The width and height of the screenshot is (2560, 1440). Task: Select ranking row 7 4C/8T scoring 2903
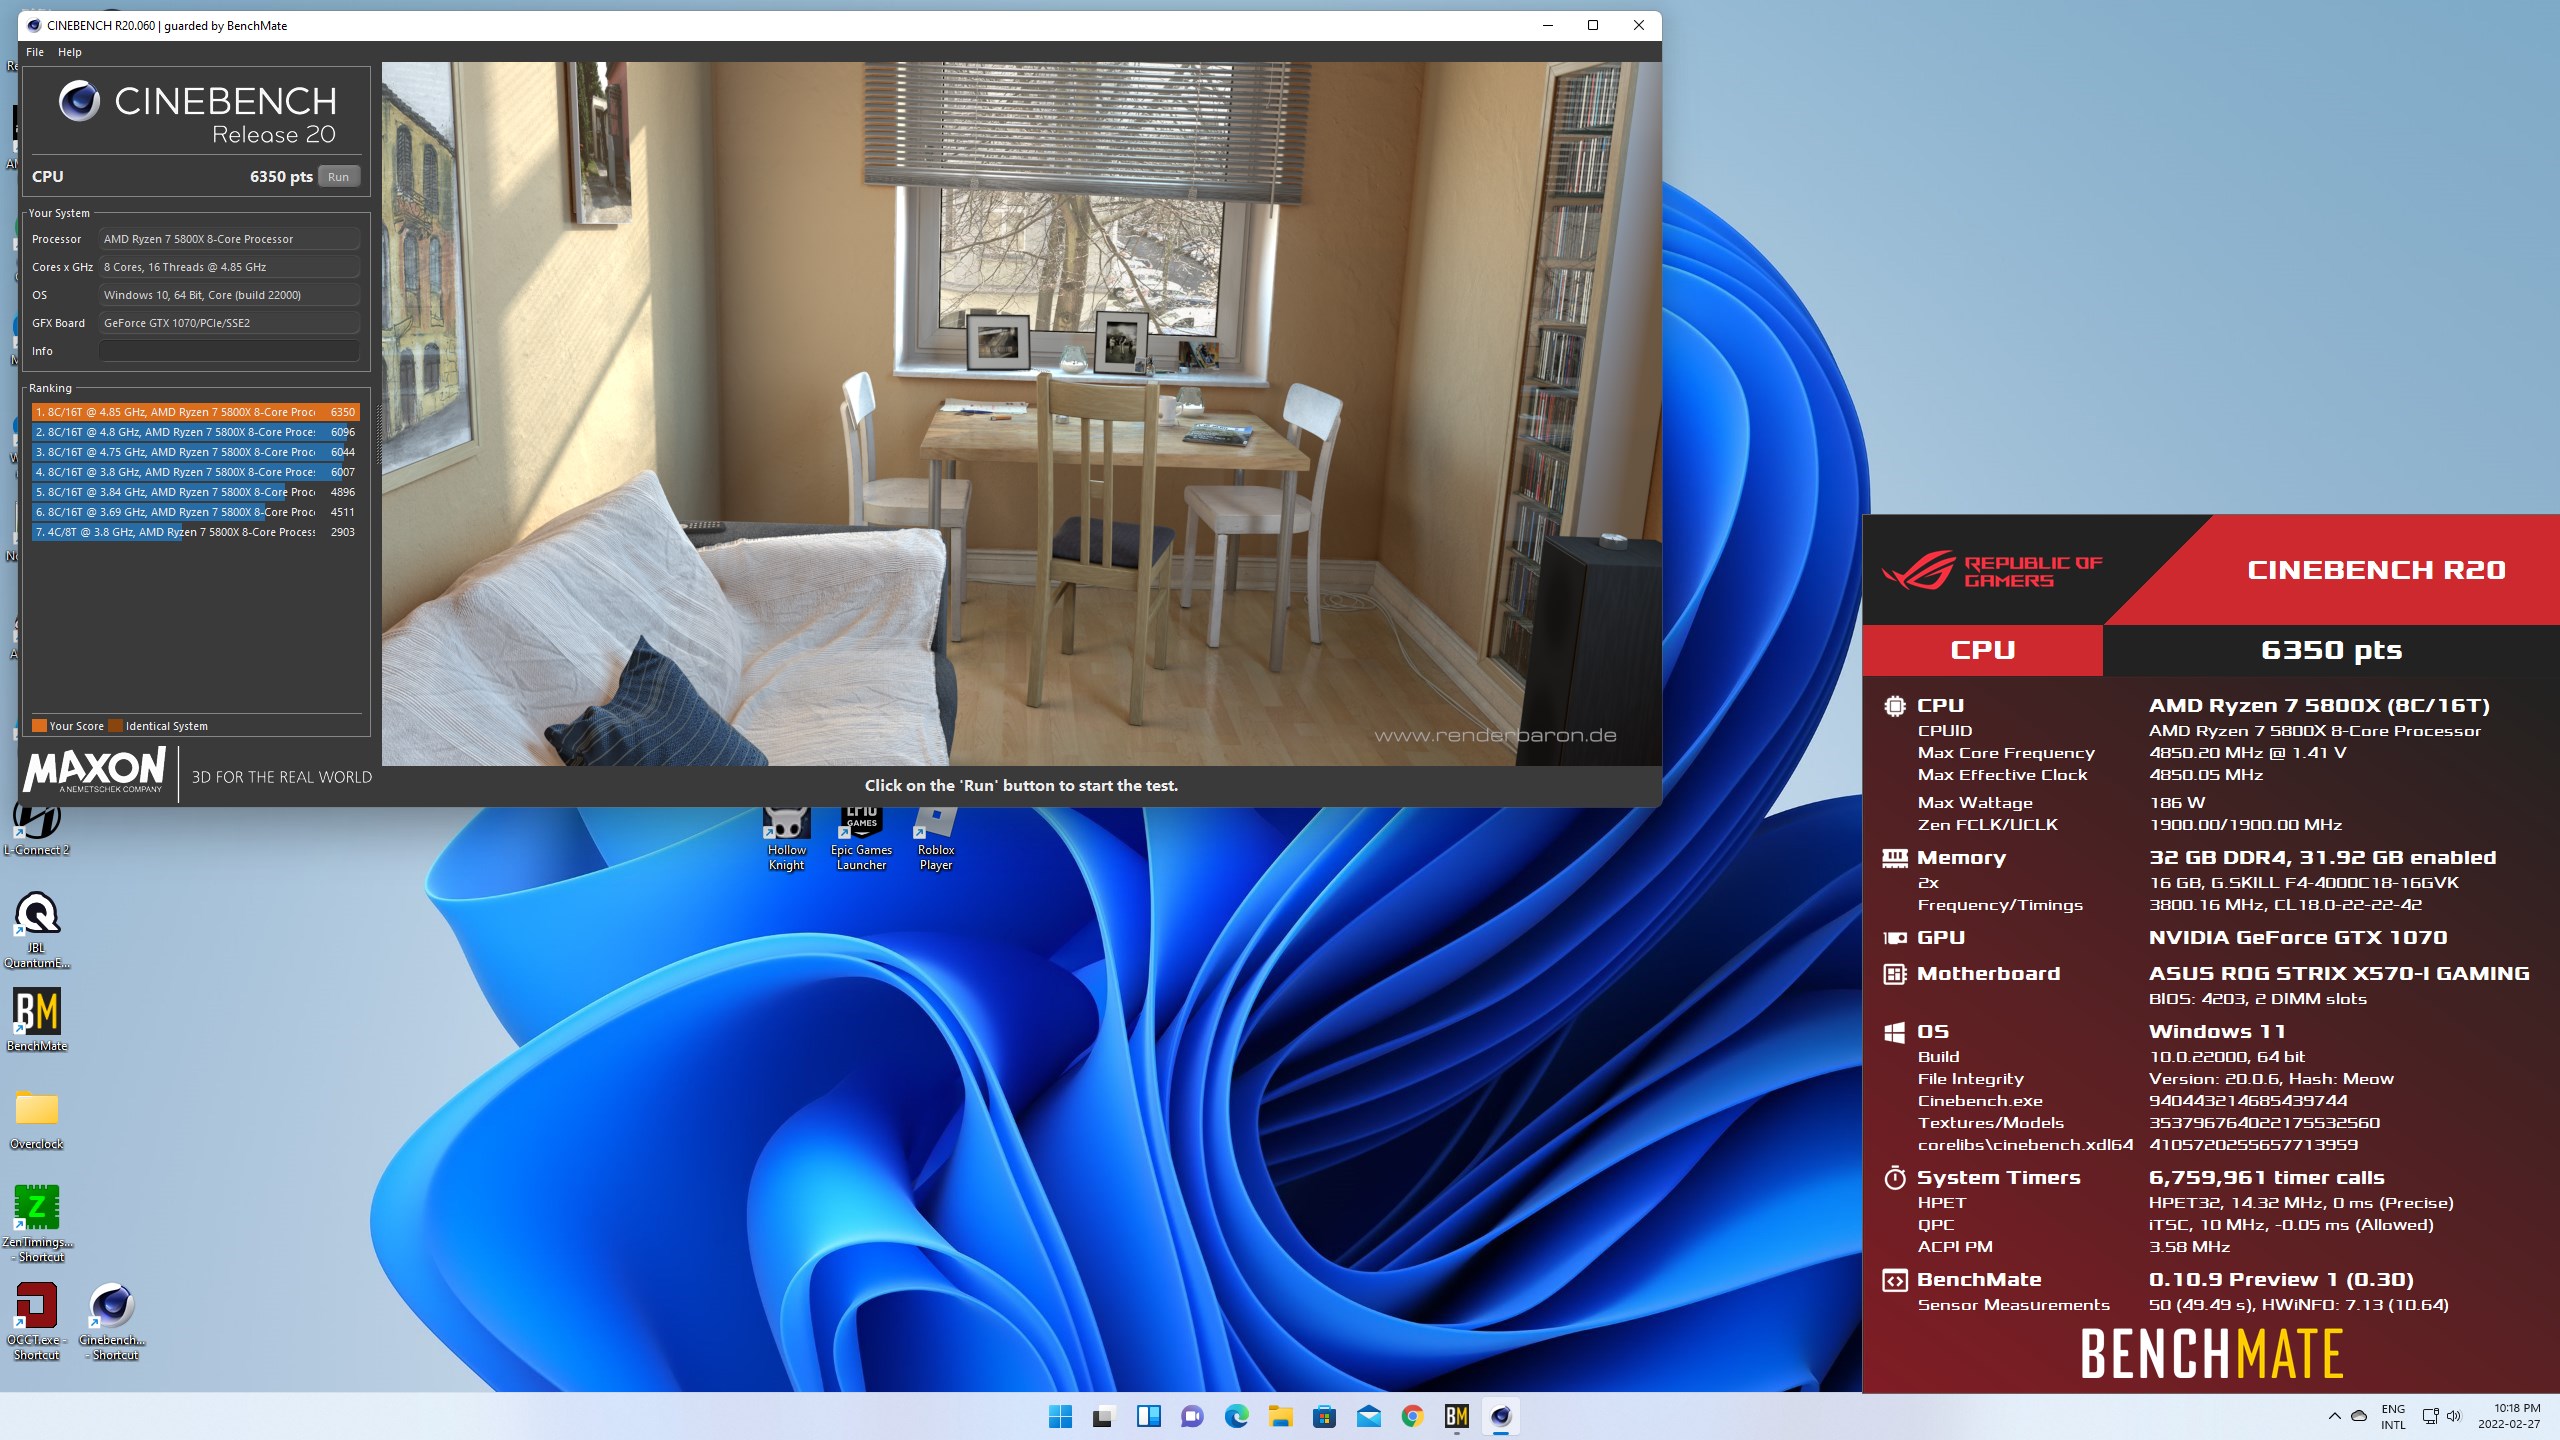195,532
